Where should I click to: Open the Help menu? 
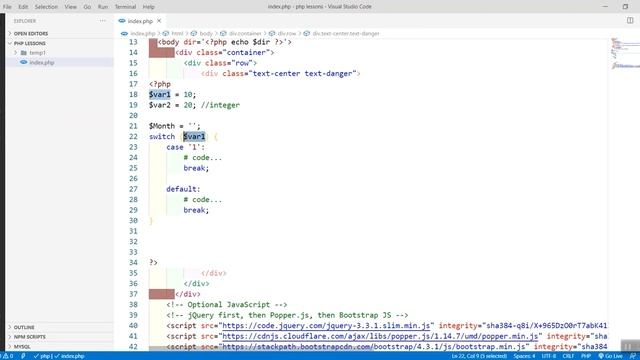(x=149, y=7)
